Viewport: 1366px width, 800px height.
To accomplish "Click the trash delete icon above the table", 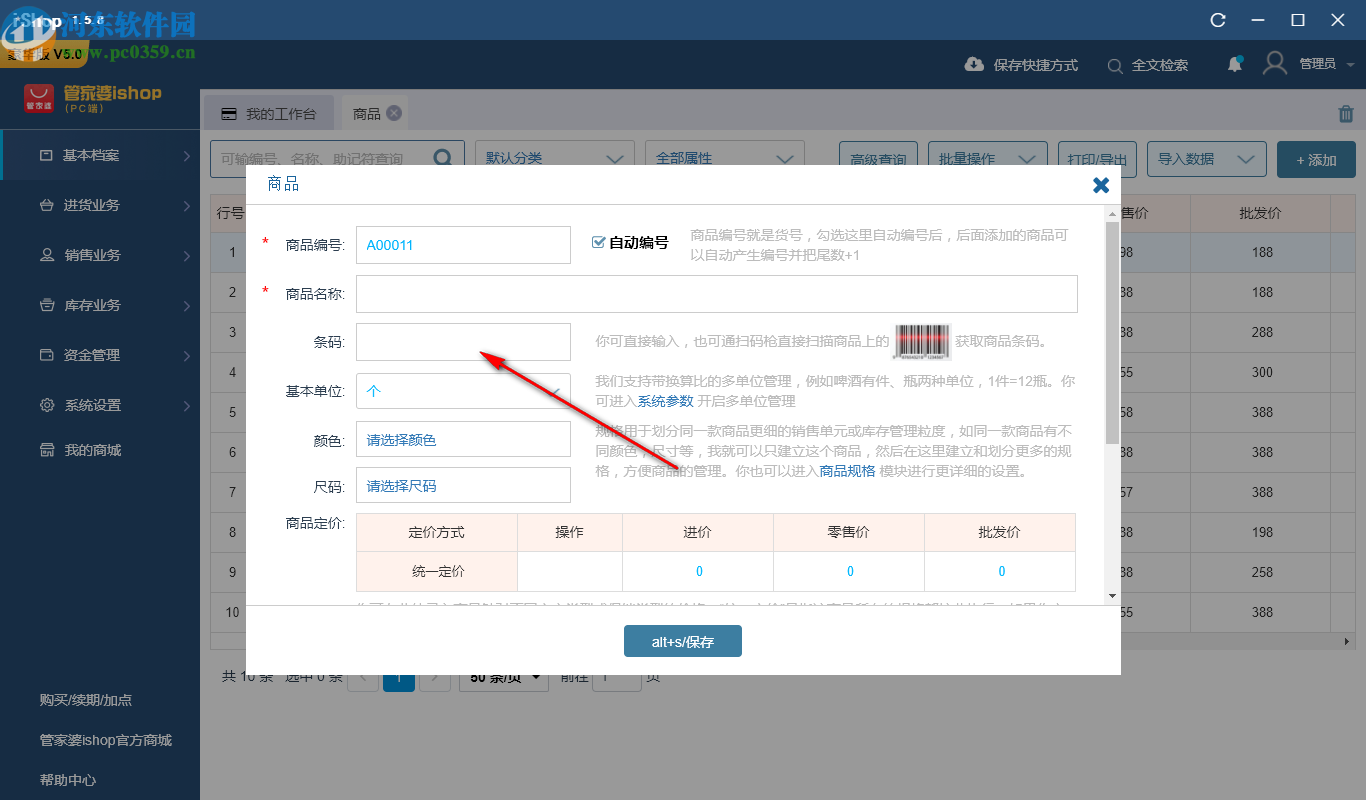I will tap(1345, 114).
